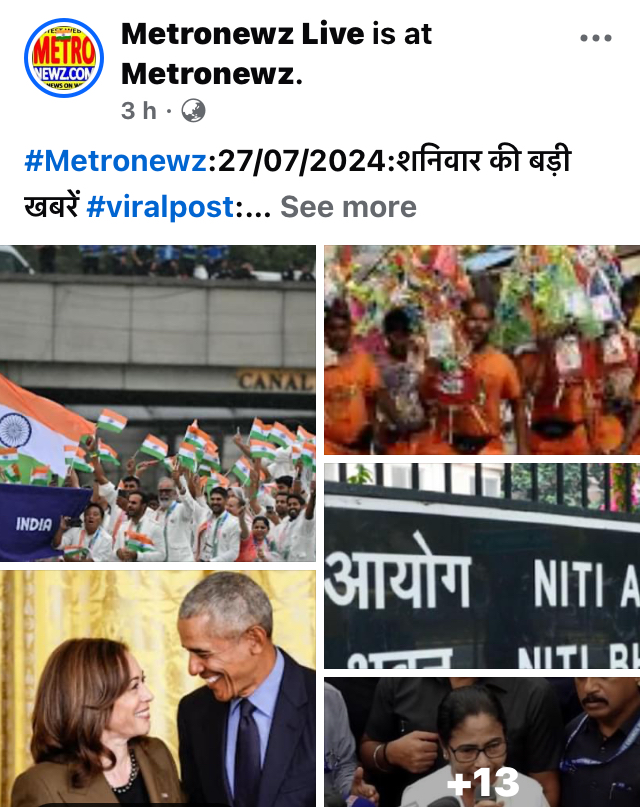Image resolution: width=640 pixels, height=807 pixels.
Task: Tap the public globe privacy icon
Action: (193, 111)
